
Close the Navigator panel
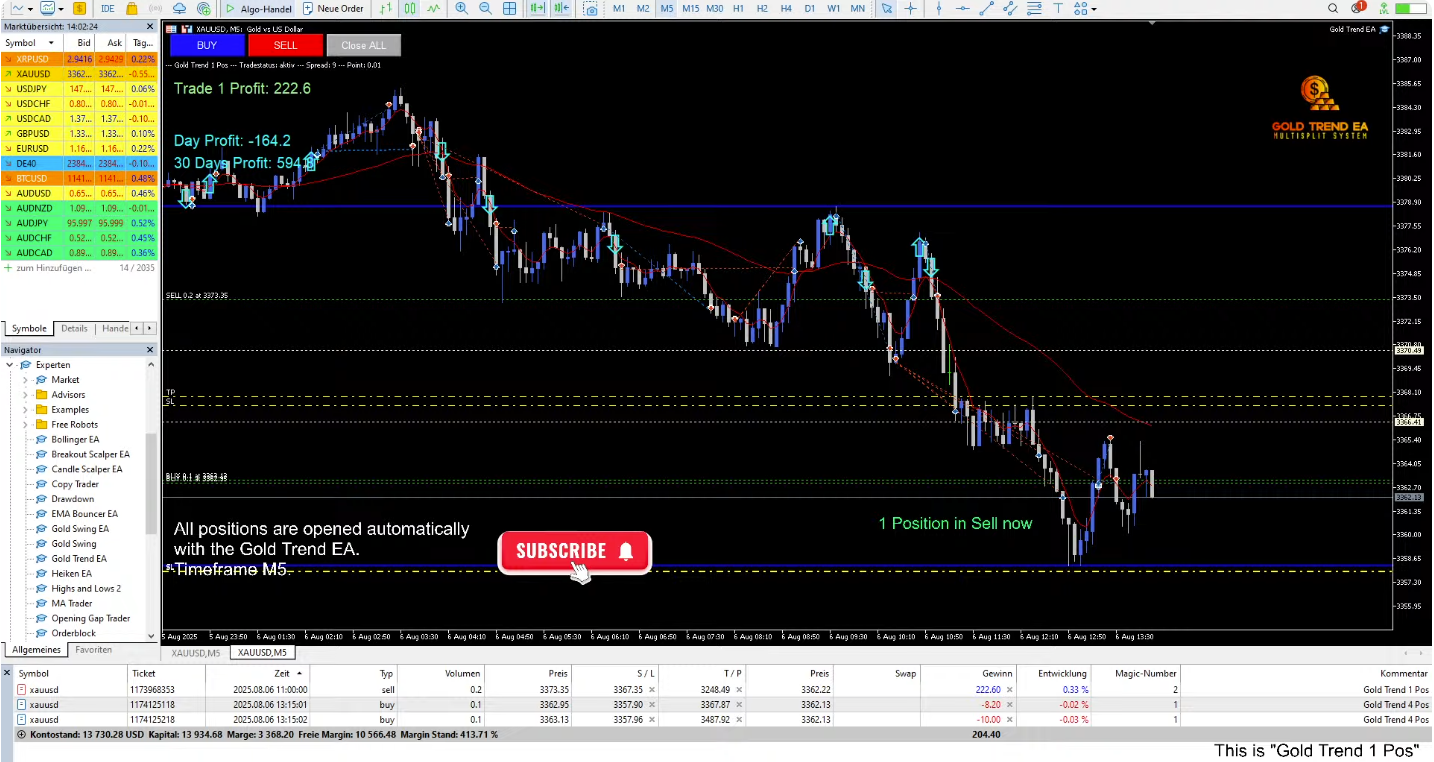pyautogui.click(x=151, y=350)
